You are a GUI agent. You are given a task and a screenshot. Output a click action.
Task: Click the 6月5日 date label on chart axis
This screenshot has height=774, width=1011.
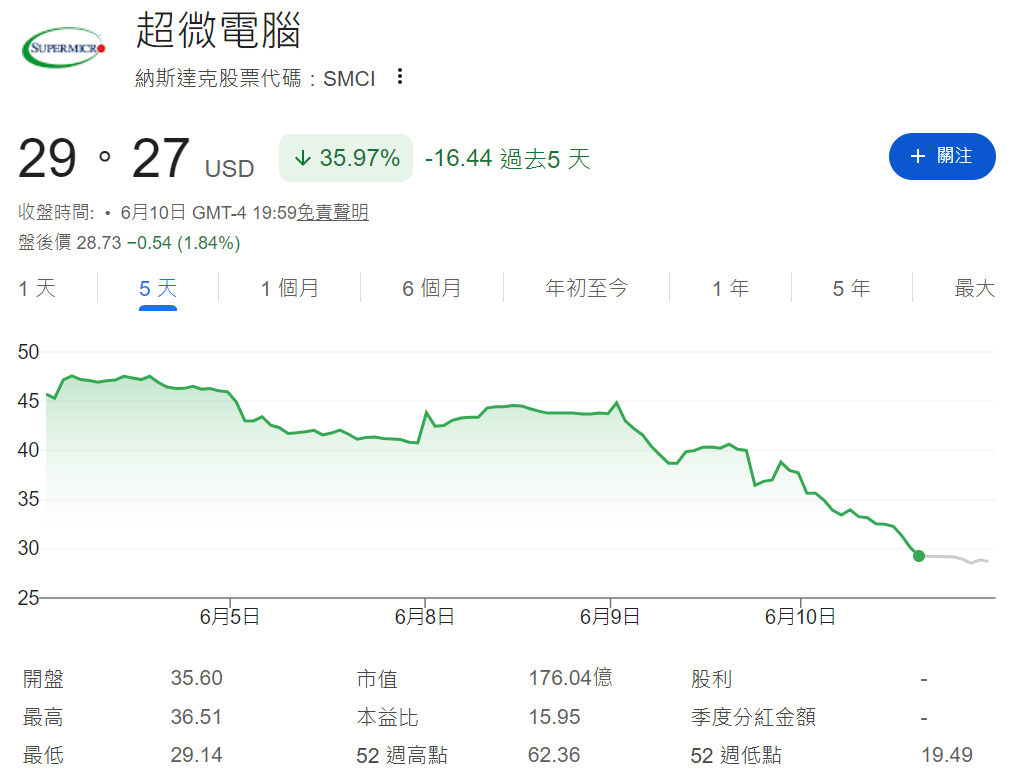pos(230,617)
